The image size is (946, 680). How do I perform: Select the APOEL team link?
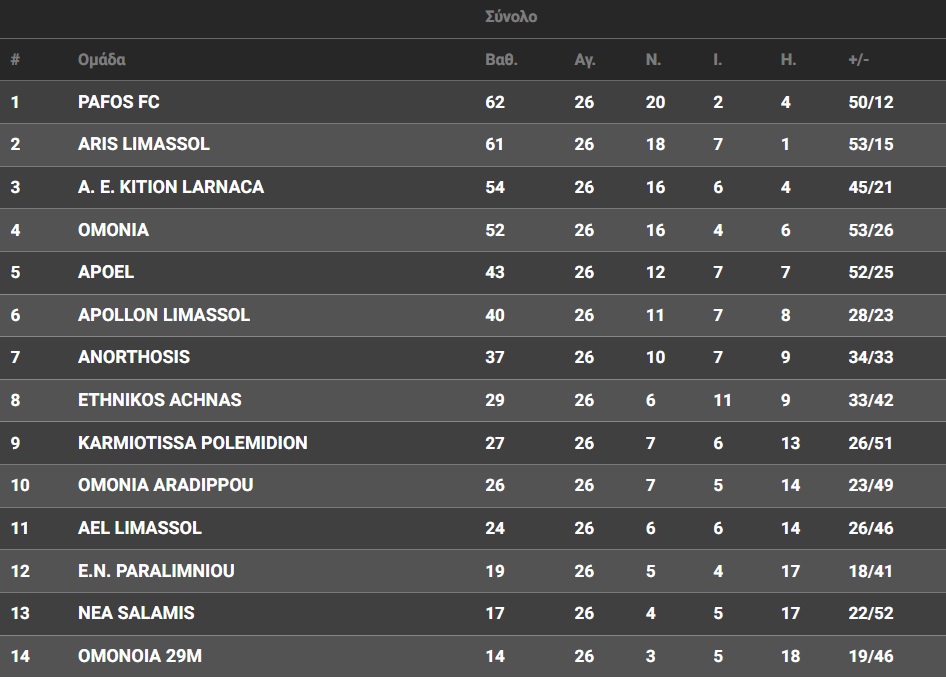click(x=106, y=272)
